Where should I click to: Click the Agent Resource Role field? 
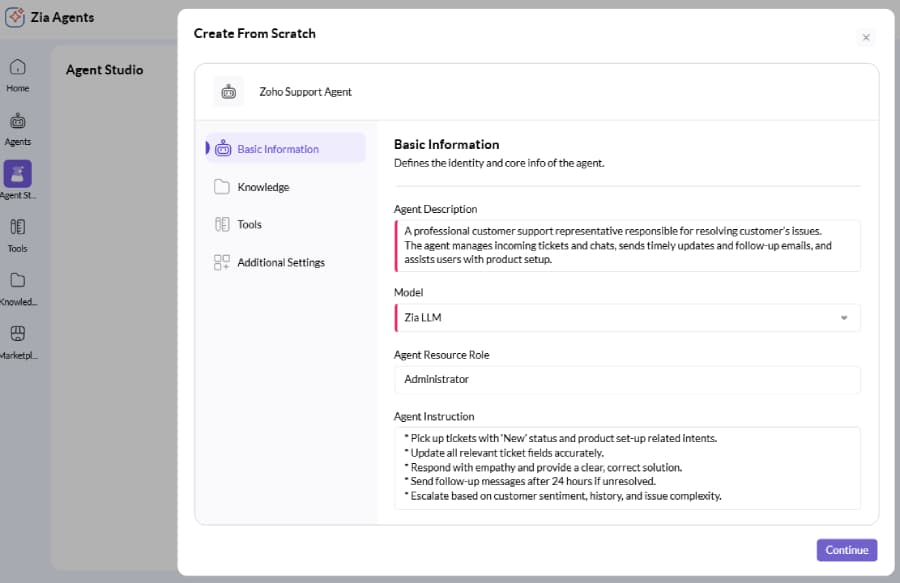point(627,379)
